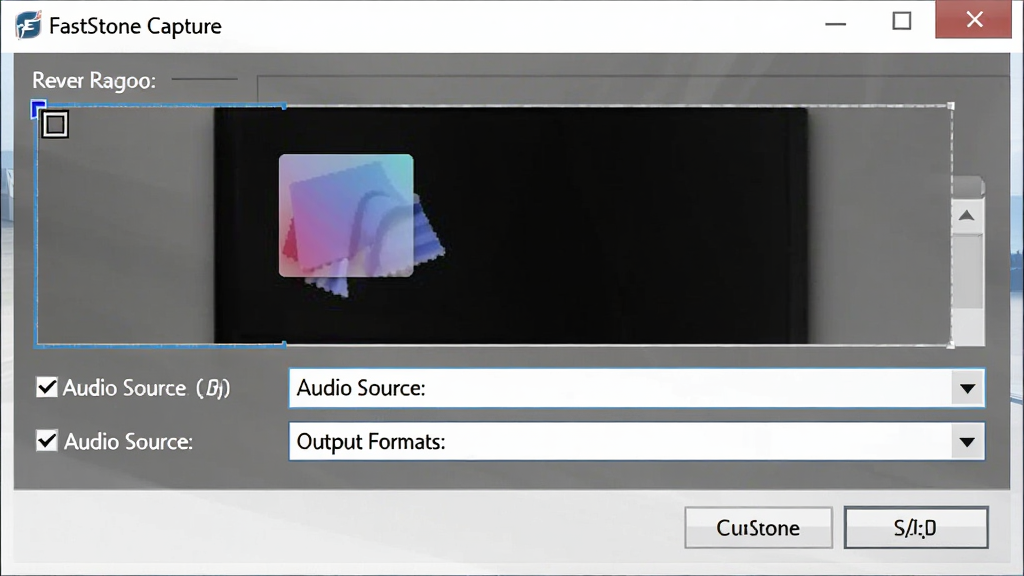Click the small square icon in preview corner
1024x576 pixels.
pos(55,124)
